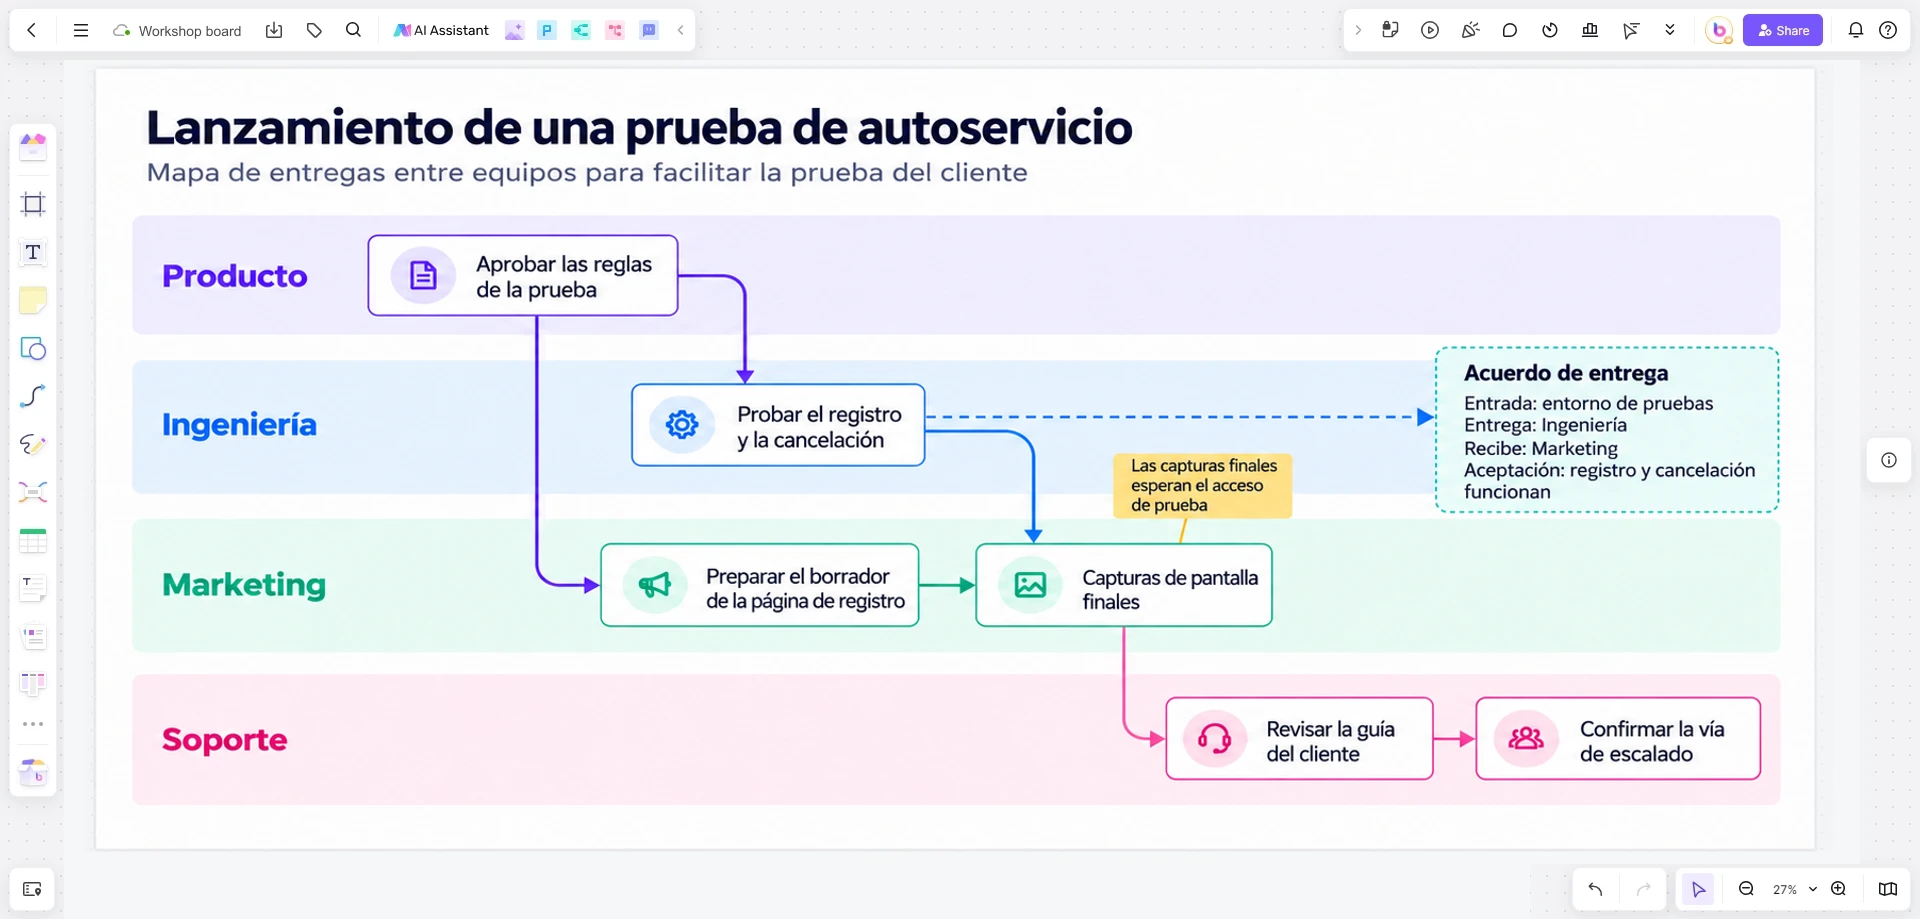Undo the last action

click(1595, 889)
